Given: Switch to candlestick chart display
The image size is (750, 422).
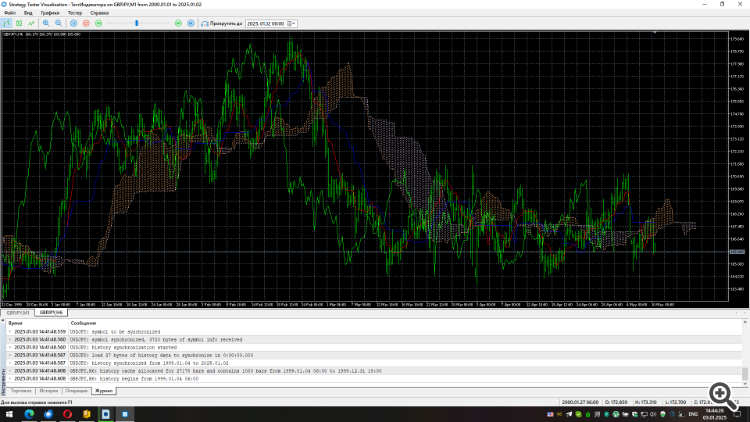Looking at the screenshot, I should click(x=19, y=23).
